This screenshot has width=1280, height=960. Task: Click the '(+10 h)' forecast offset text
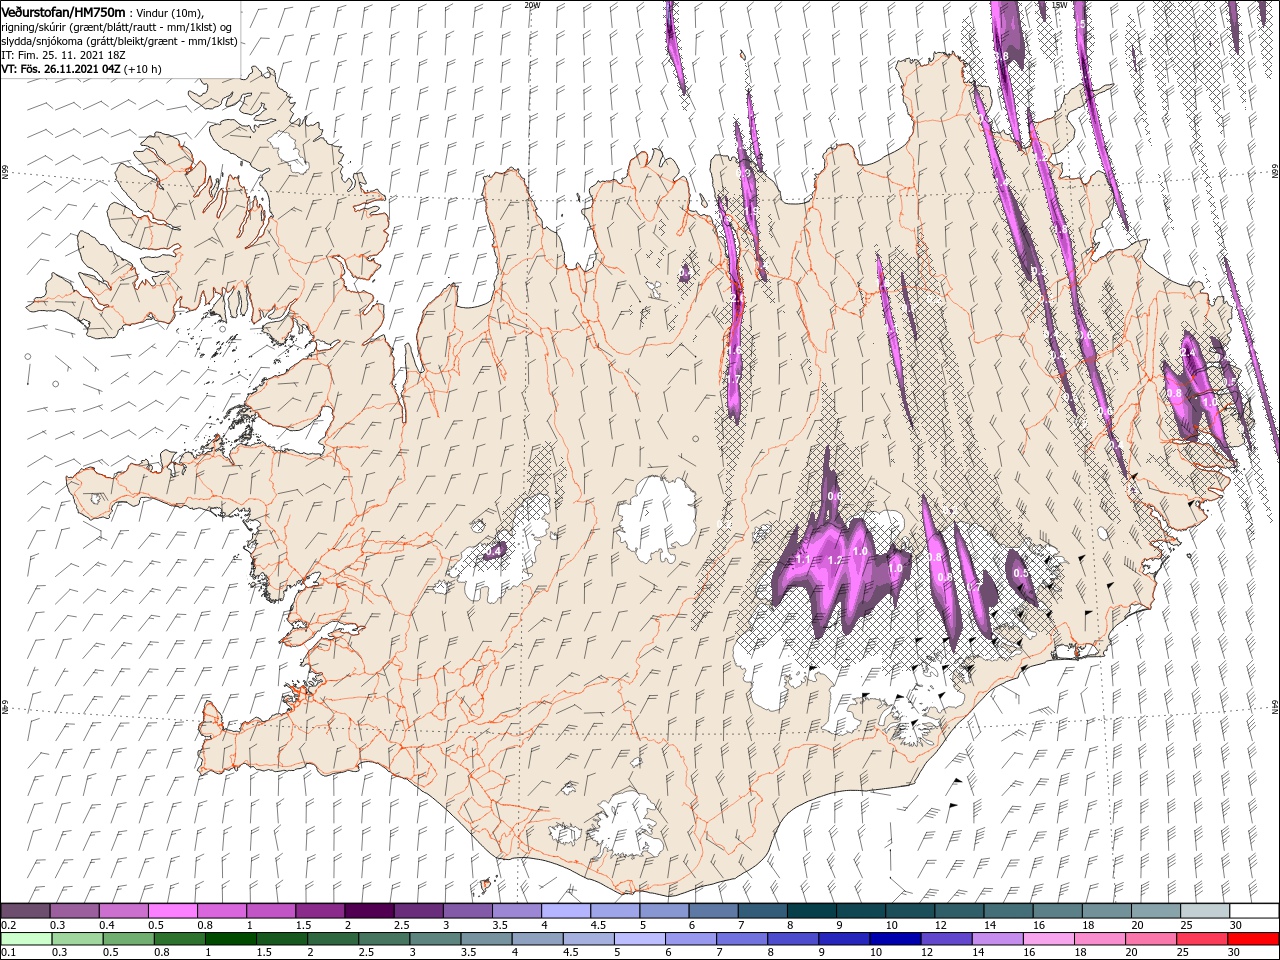(143, 69)
